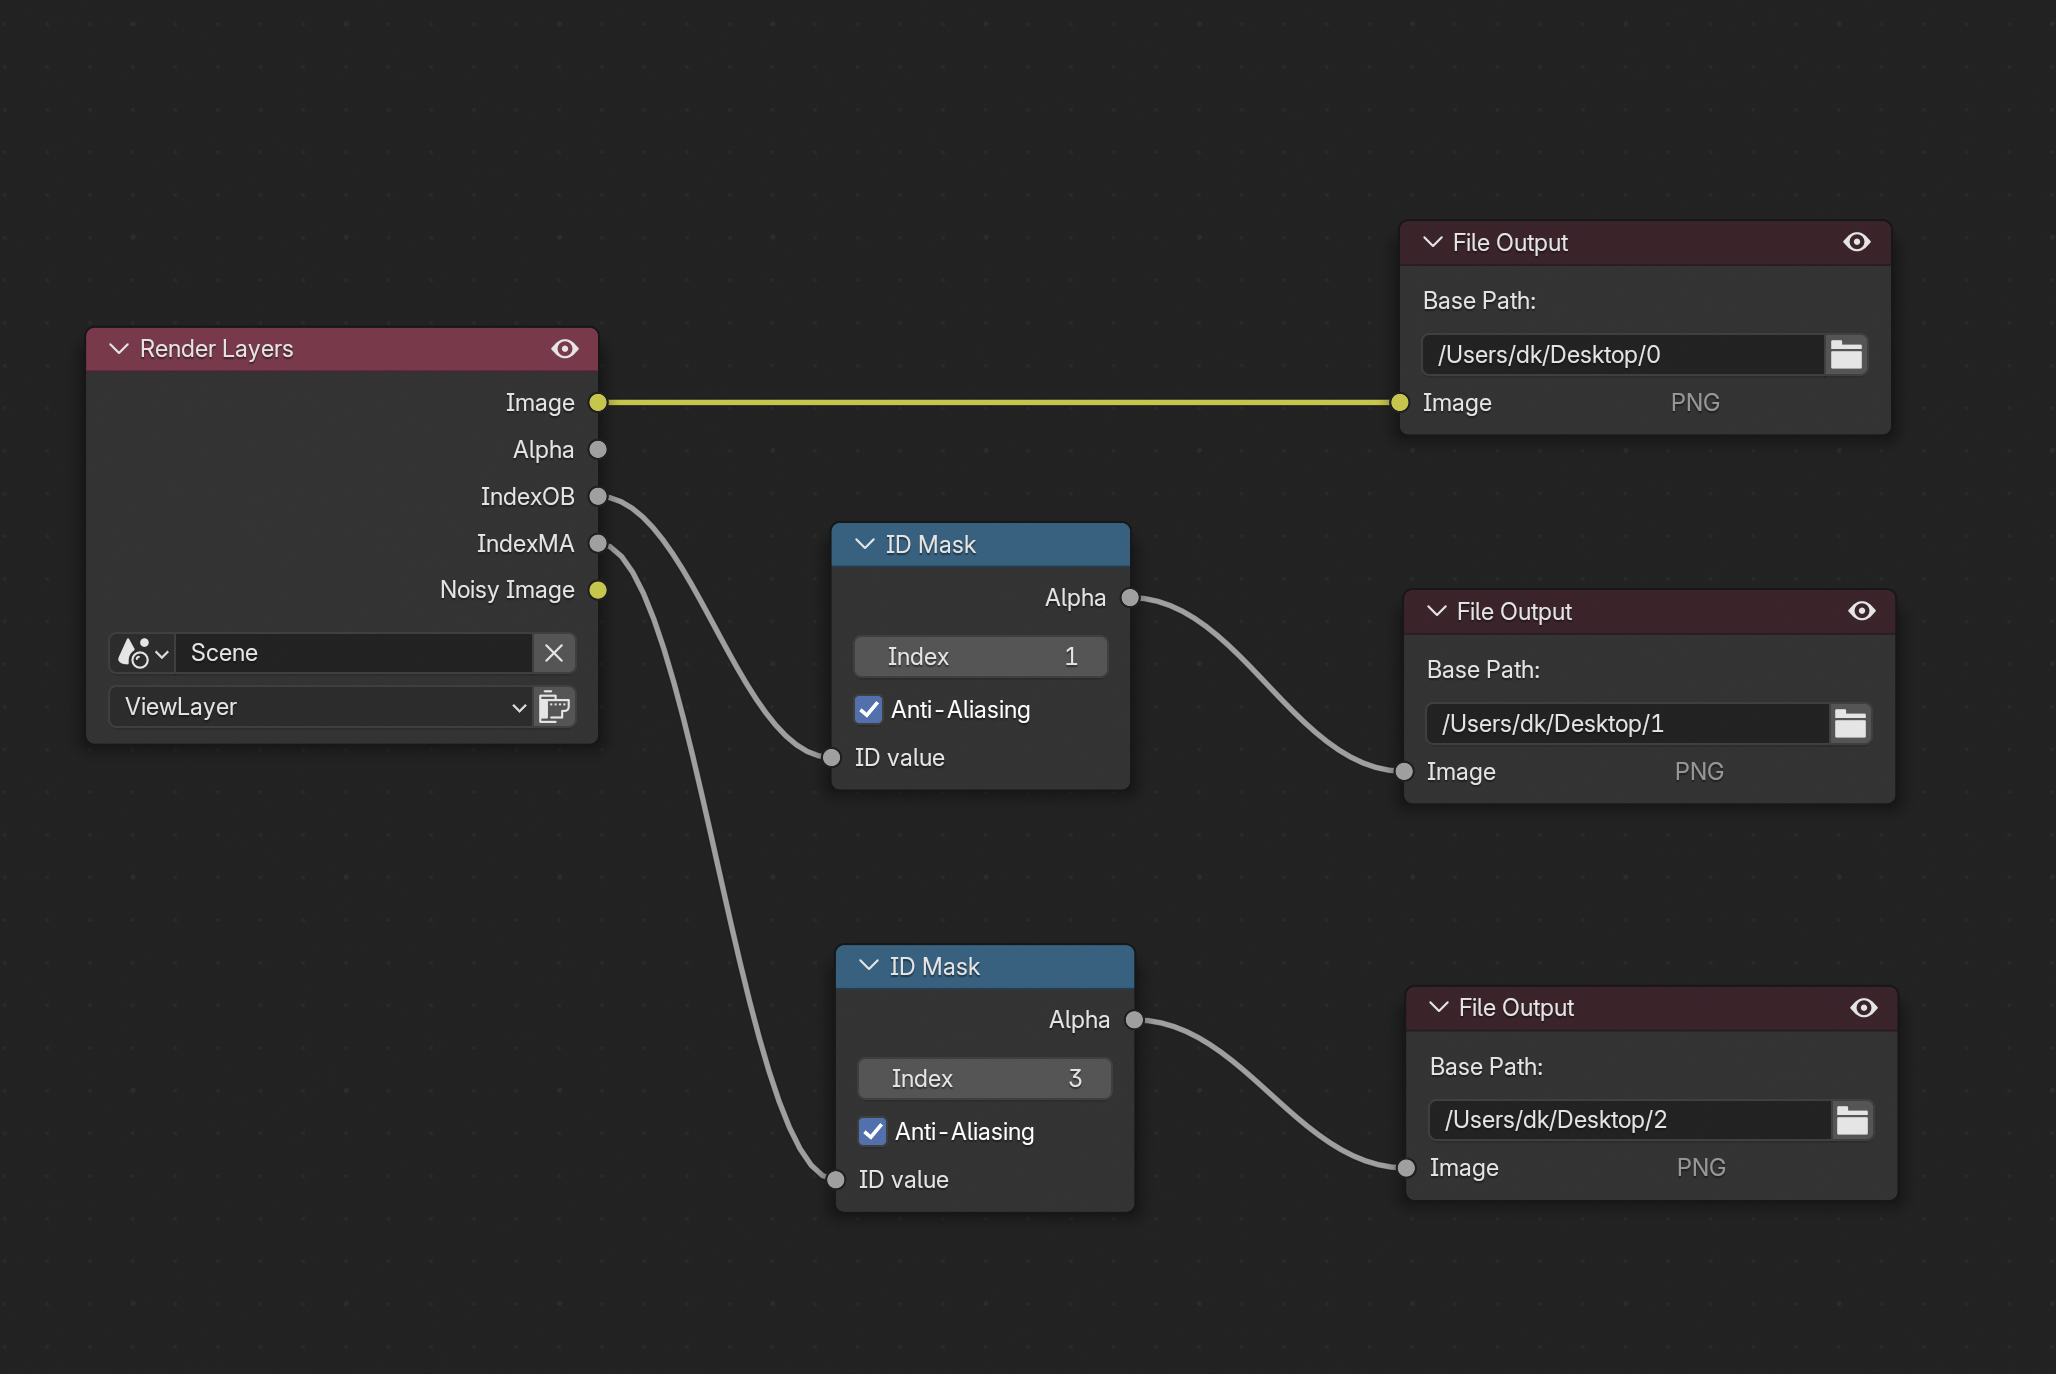Open the ViewLayer dropdown

click(x=320, y=707)
